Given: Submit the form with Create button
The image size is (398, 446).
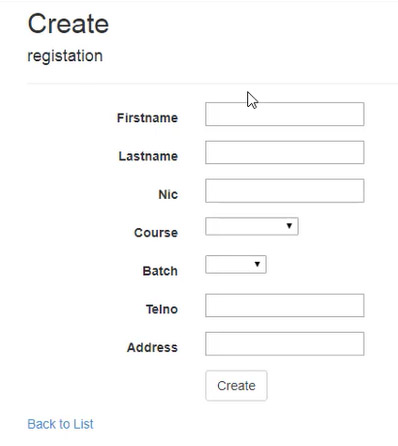Looking at the screenshot, I should point(236,386).
